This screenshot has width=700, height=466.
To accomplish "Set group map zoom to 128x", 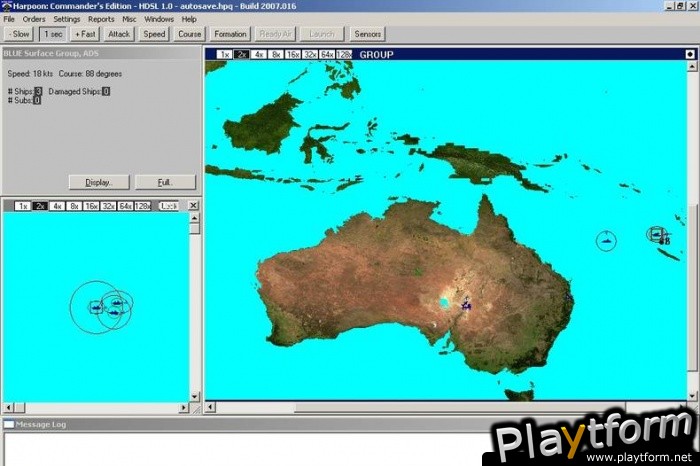I will coord(344,54).
